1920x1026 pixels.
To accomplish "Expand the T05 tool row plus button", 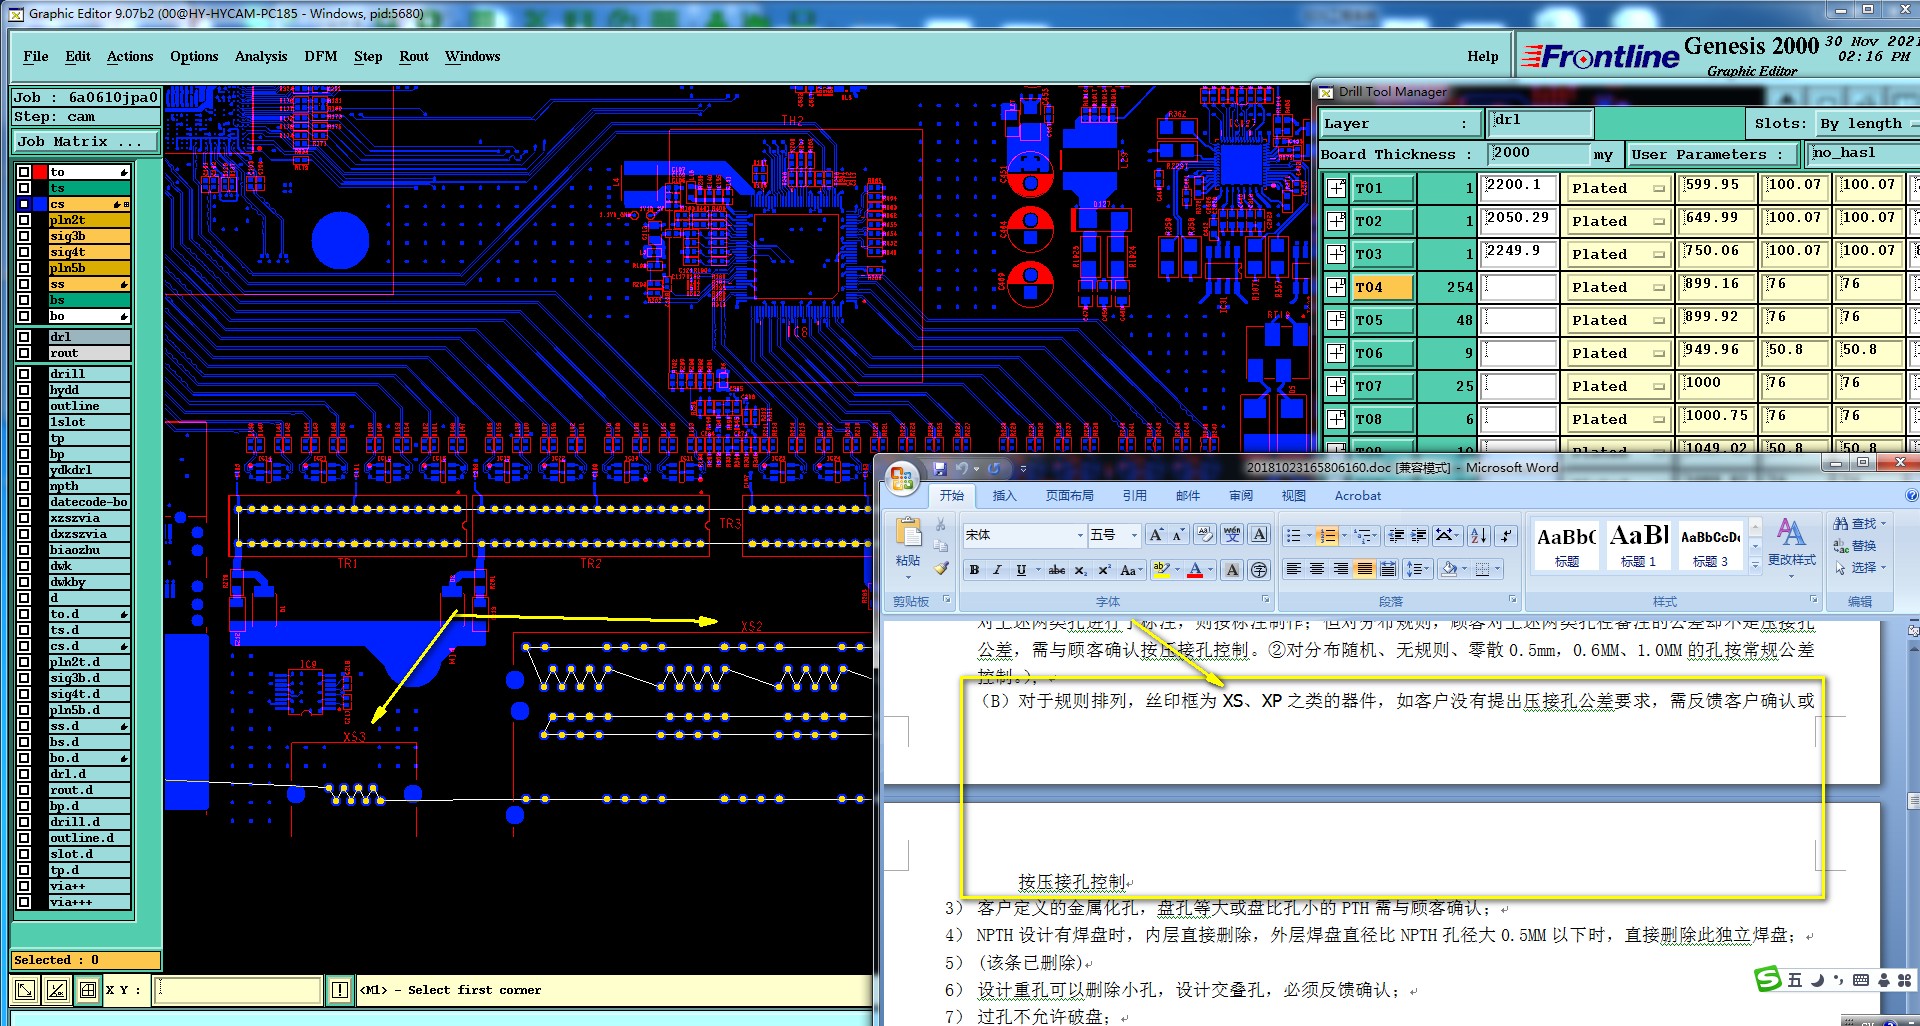I will (1336, 320).
